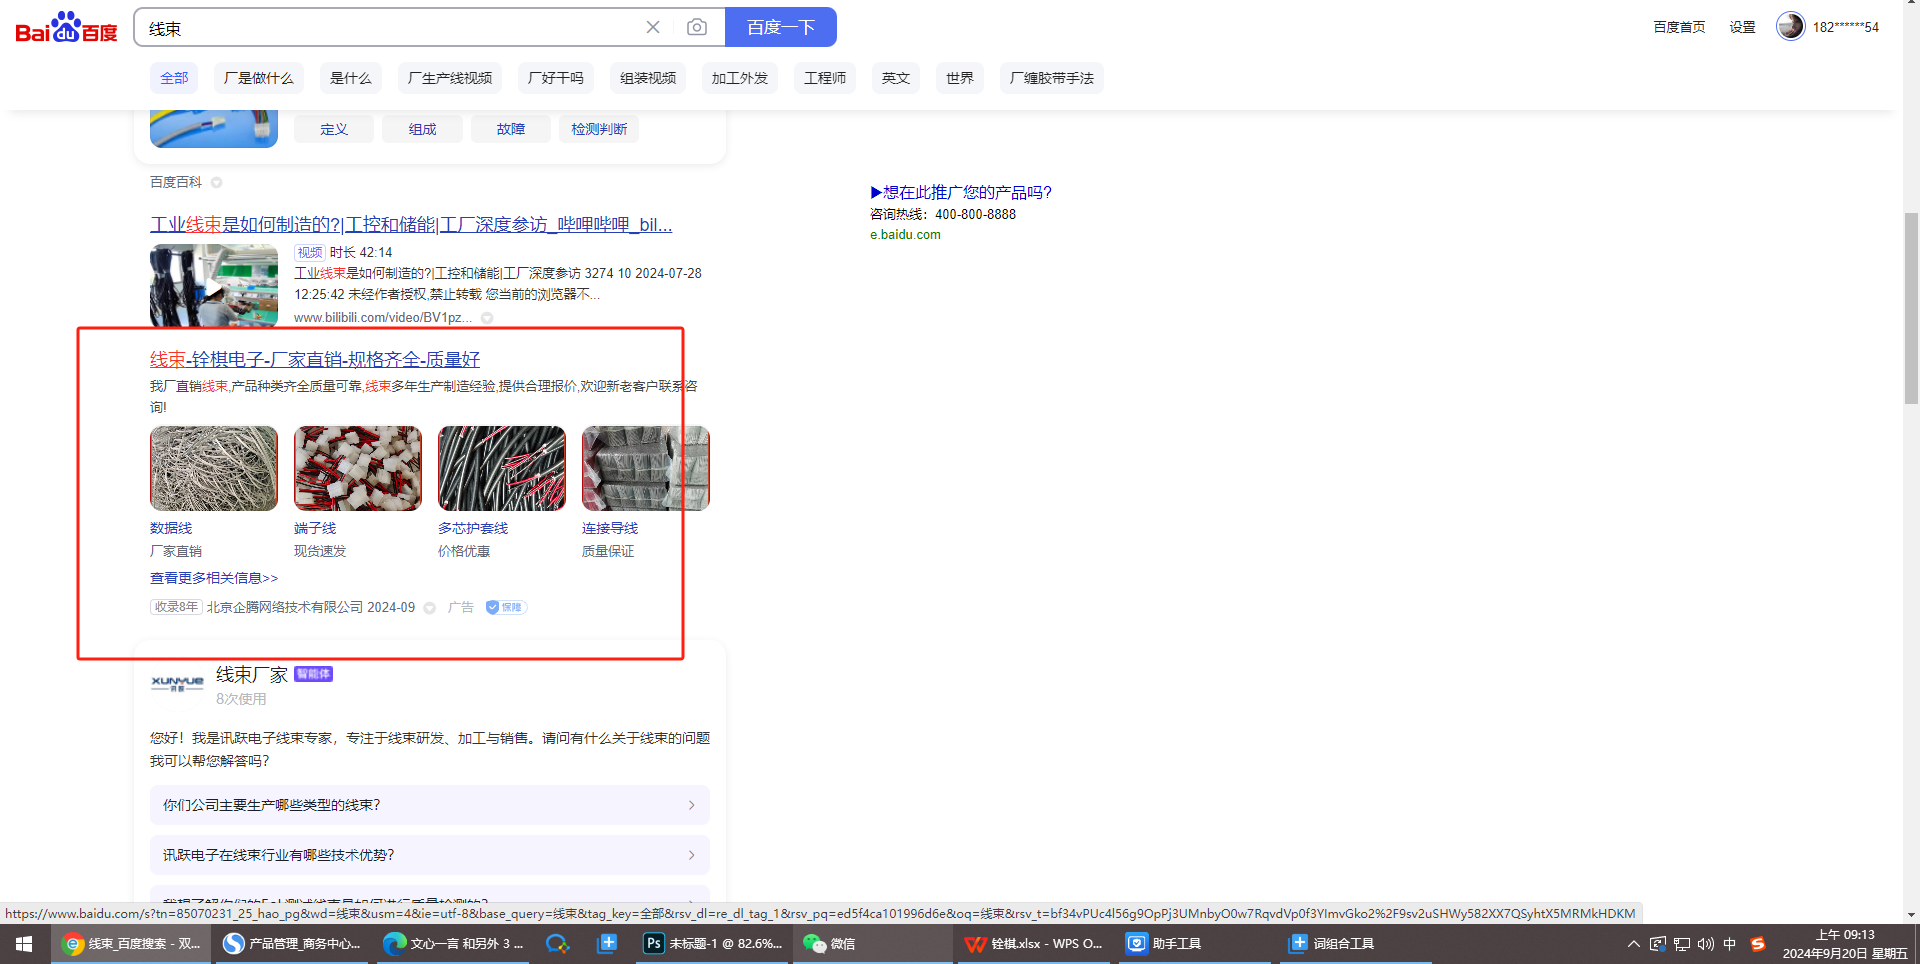Click the 数据线 product thumbnail
The height and width of the screenshot is (964, 1920).
pyautogui.click(x=214, y=468)
